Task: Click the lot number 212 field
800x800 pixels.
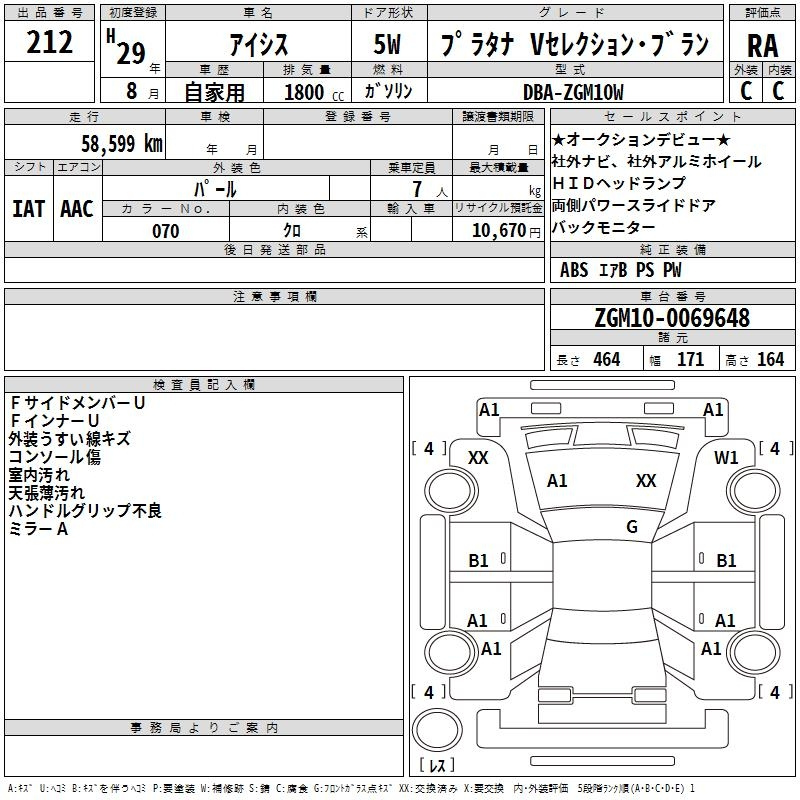Action: [x=49, y=42]
